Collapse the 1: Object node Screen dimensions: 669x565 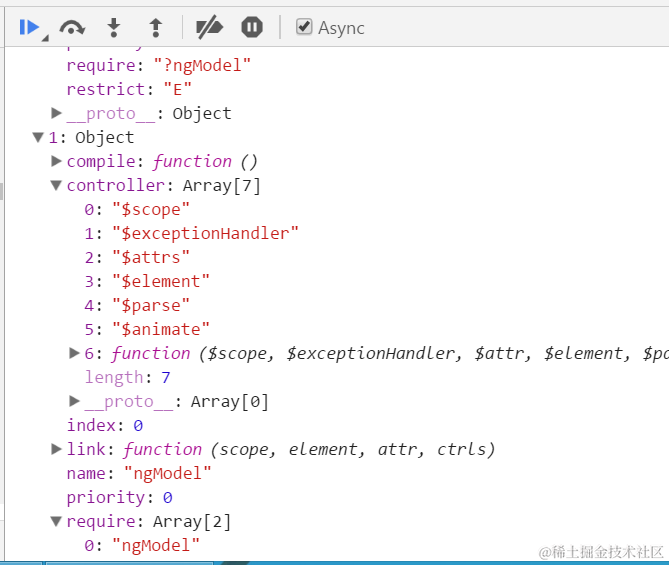tap(38, 137)
